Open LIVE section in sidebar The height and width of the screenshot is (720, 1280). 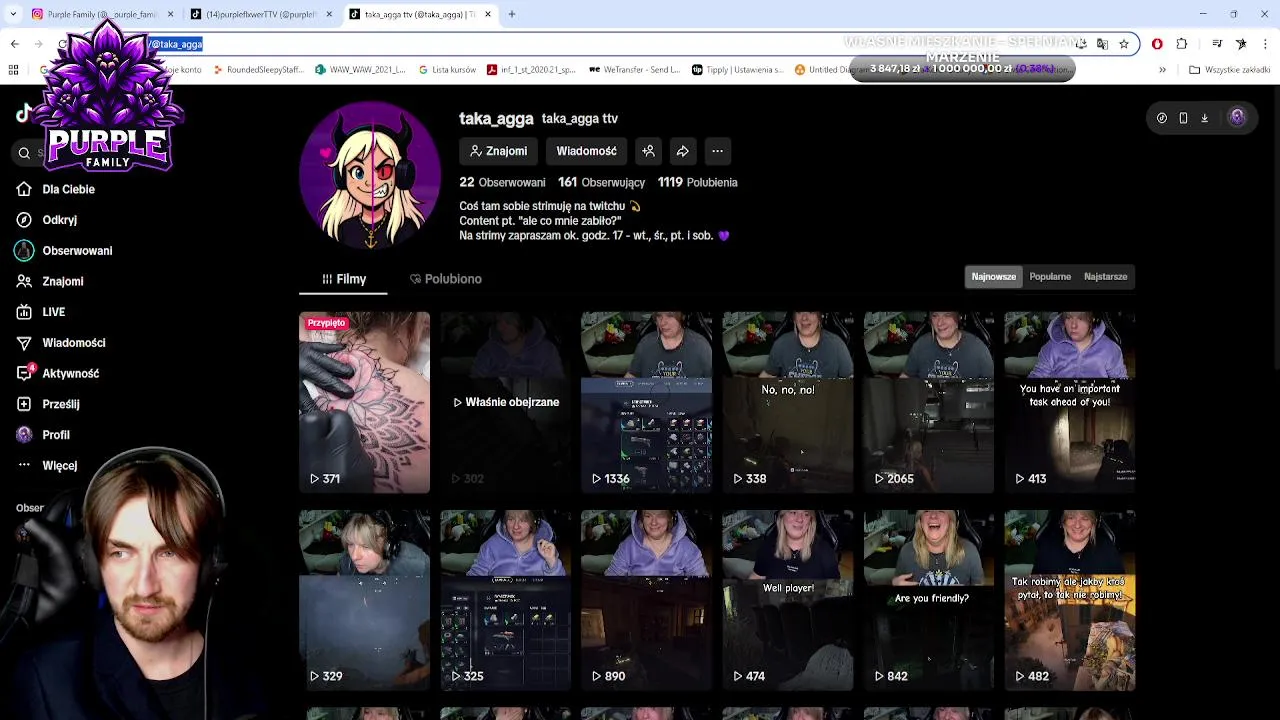(41, 312)
